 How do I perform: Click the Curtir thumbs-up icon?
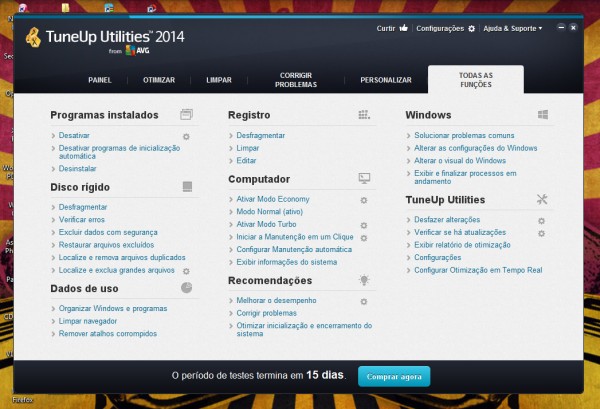point(403,28)
